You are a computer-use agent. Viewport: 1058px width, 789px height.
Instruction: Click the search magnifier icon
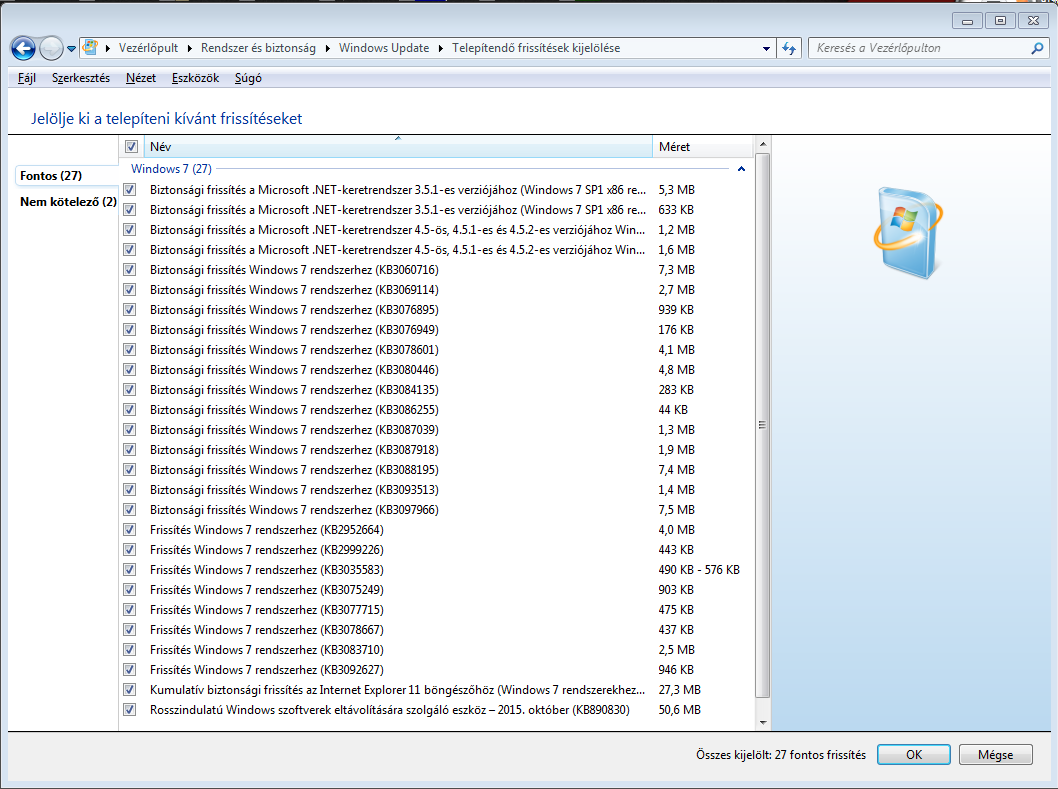click(x=1037, y=48)
